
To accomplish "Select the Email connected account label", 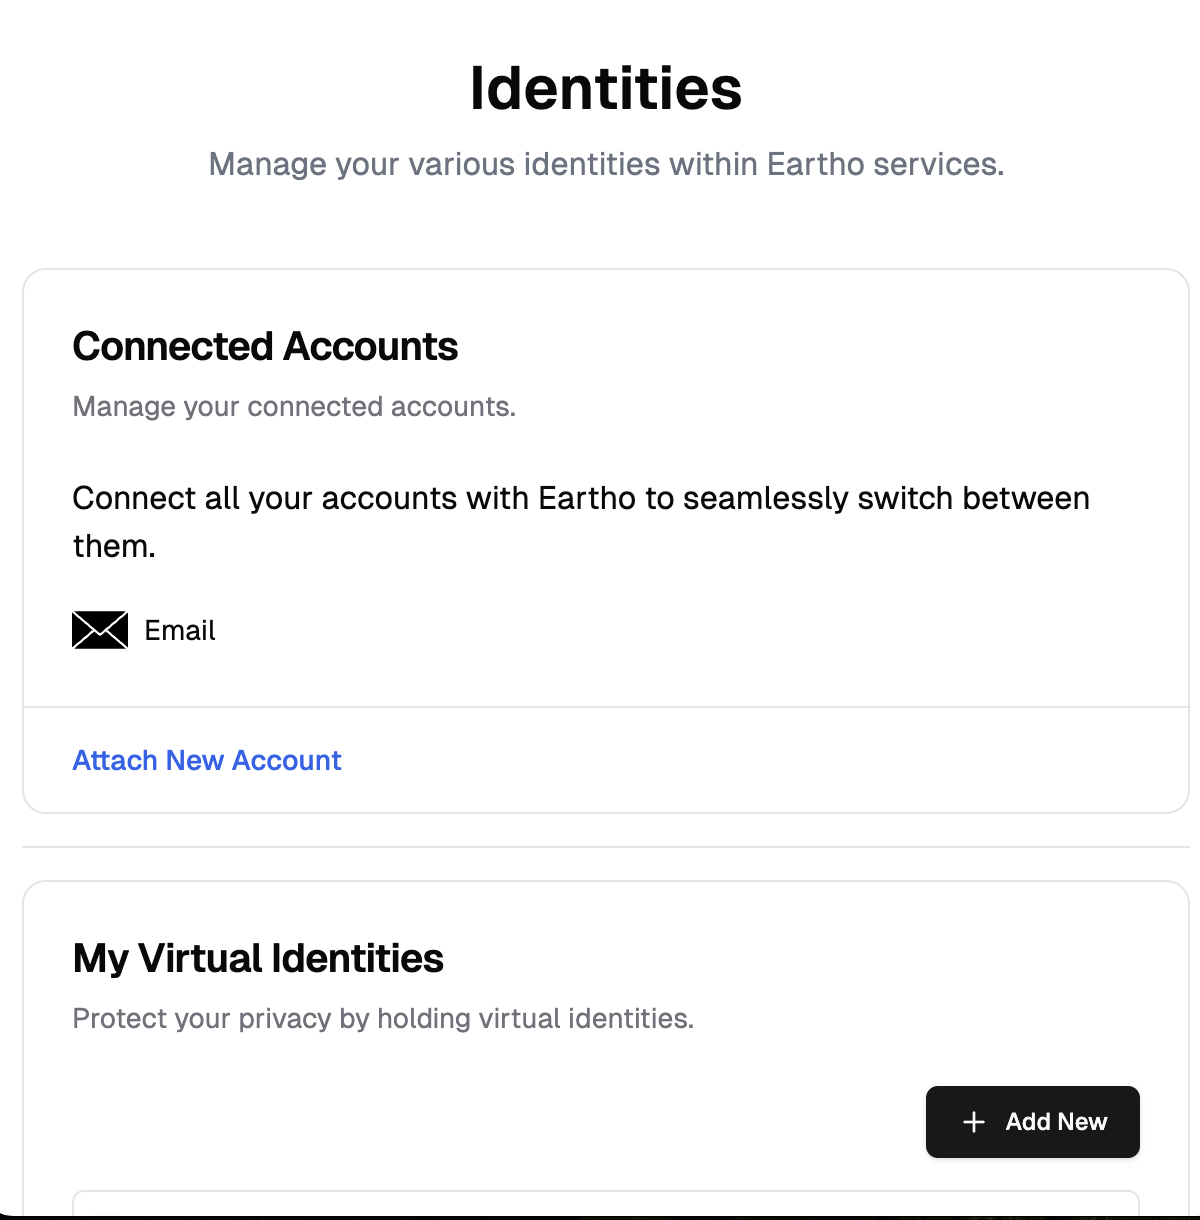I will point(180,630).
